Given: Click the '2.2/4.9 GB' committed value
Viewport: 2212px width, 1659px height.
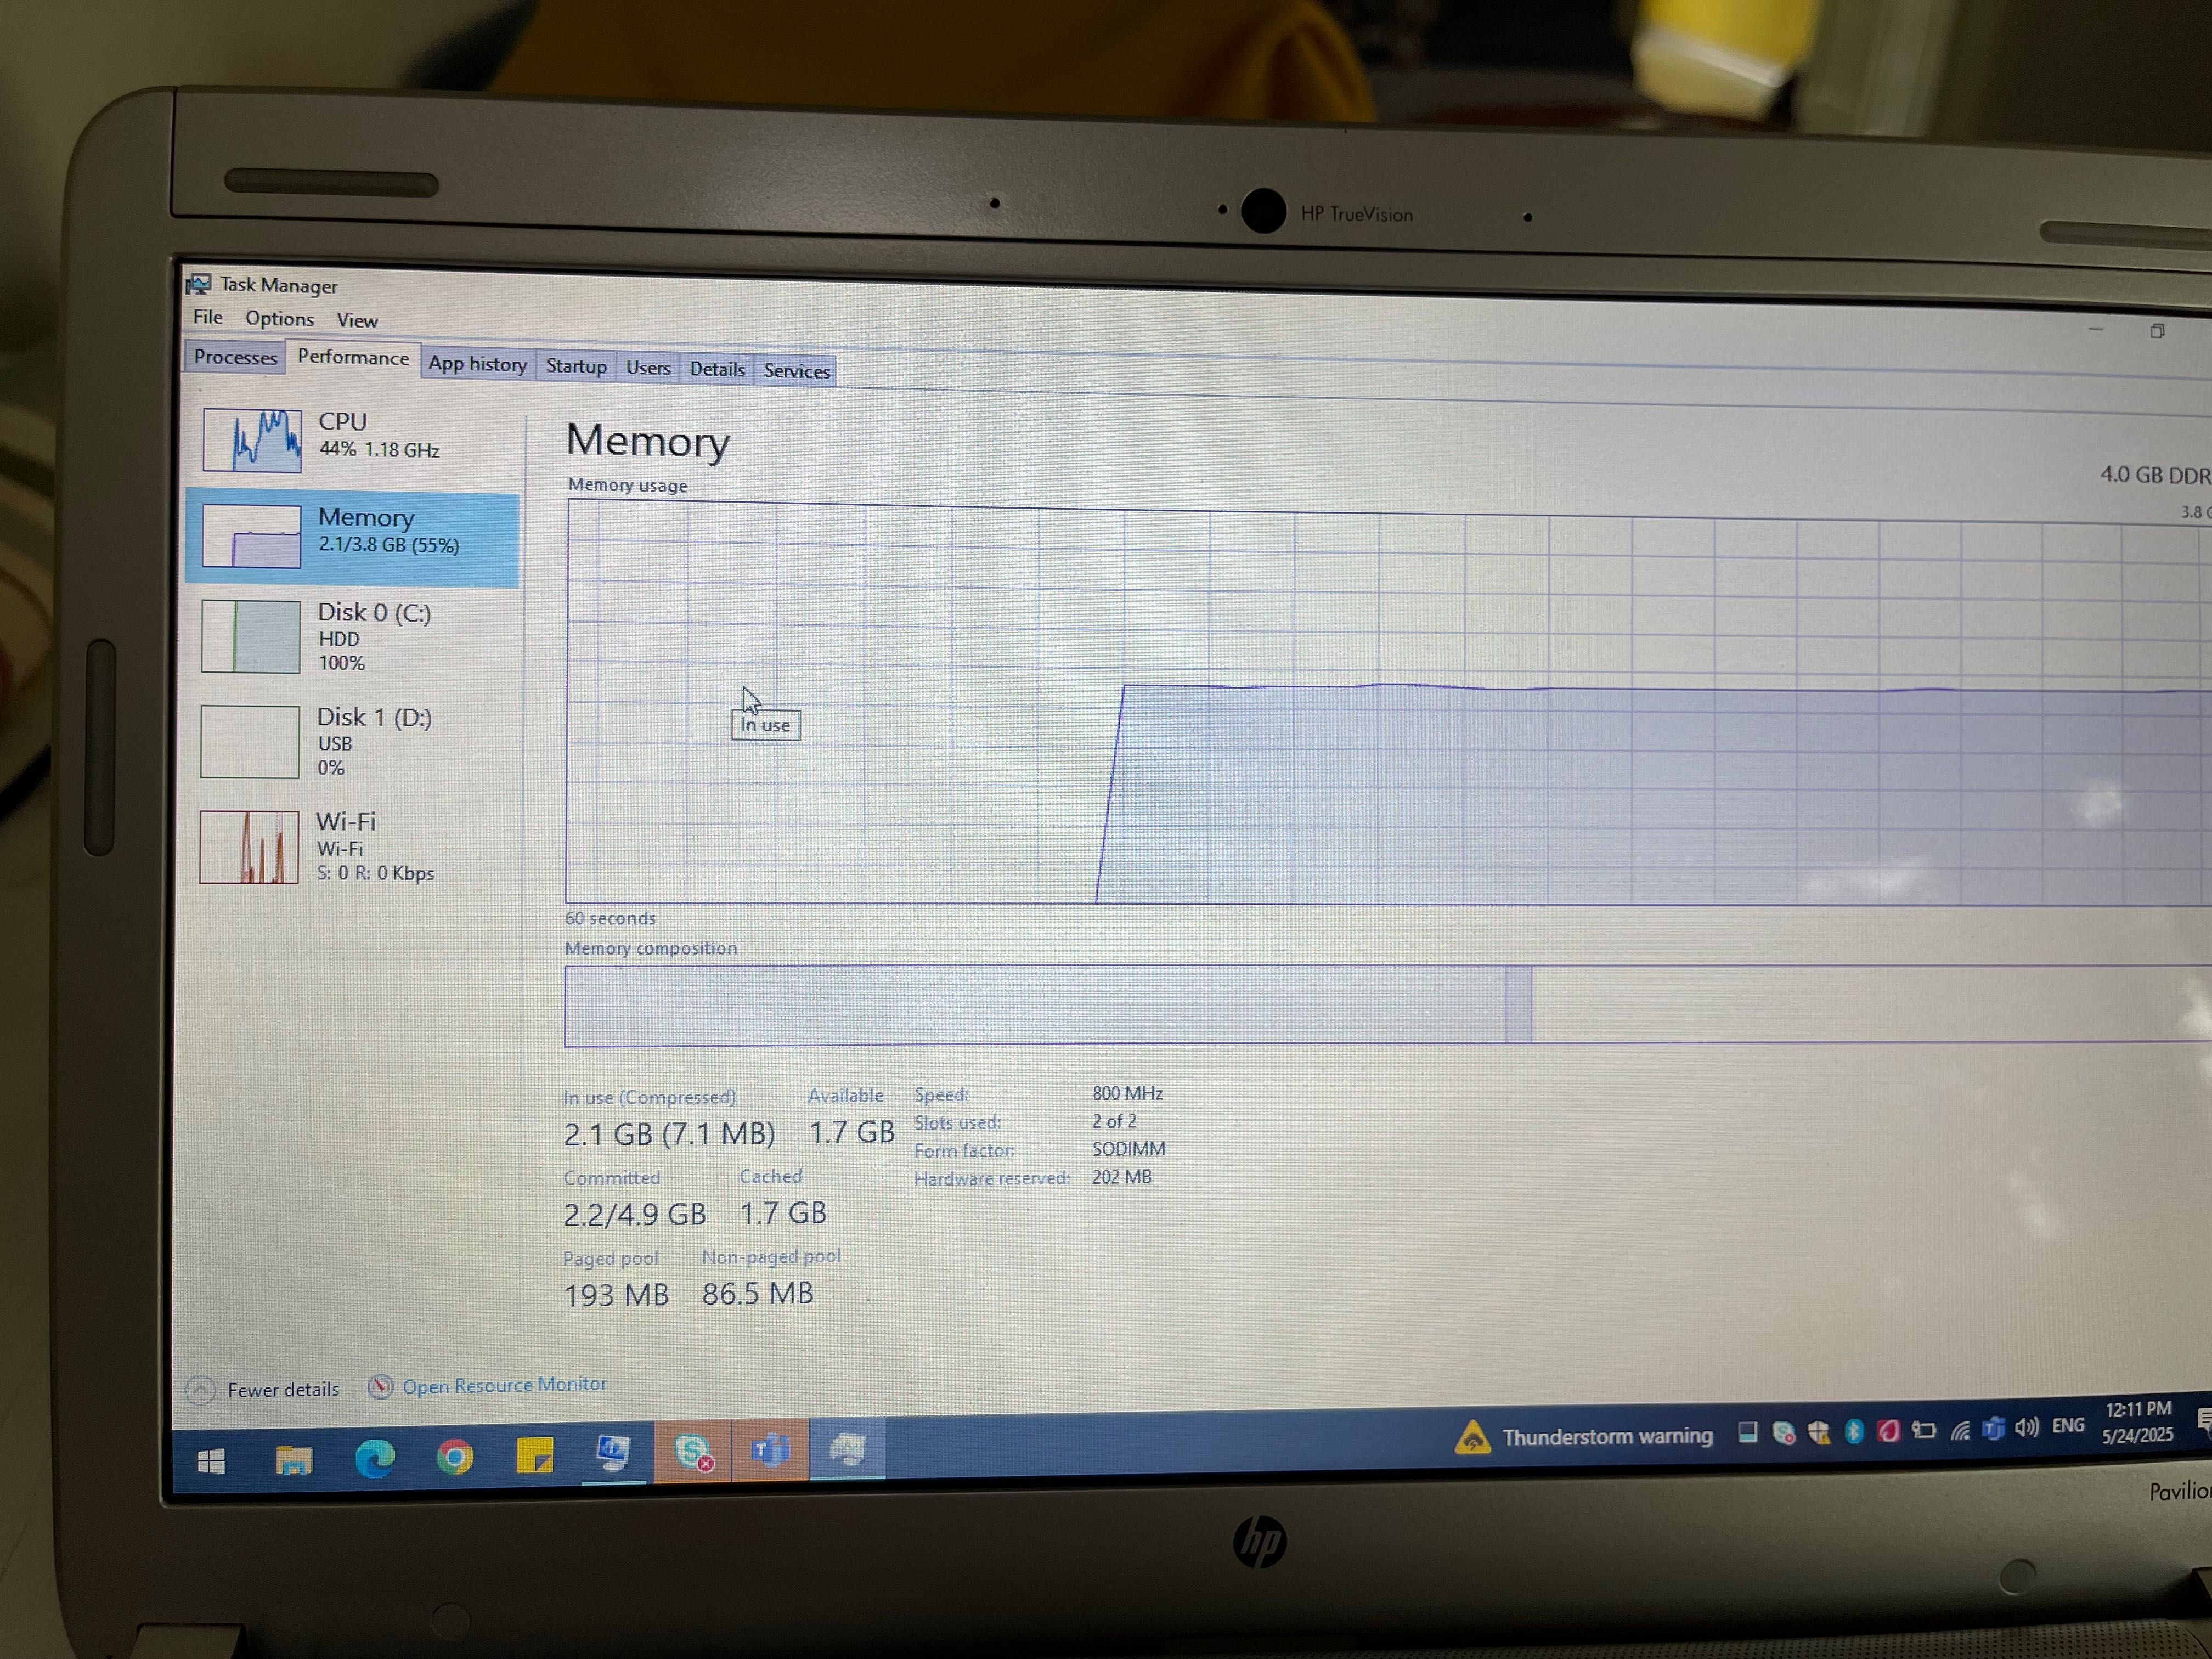Looking at the screenshot, I should (635, 1214).
